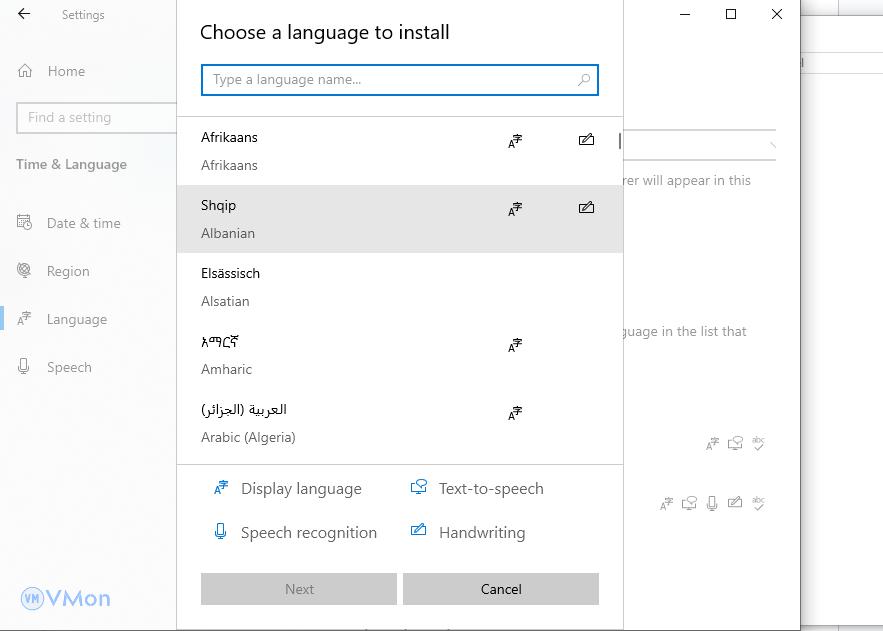
Task: Click the Speech microphone icon in sidebar
Action: 25,367
